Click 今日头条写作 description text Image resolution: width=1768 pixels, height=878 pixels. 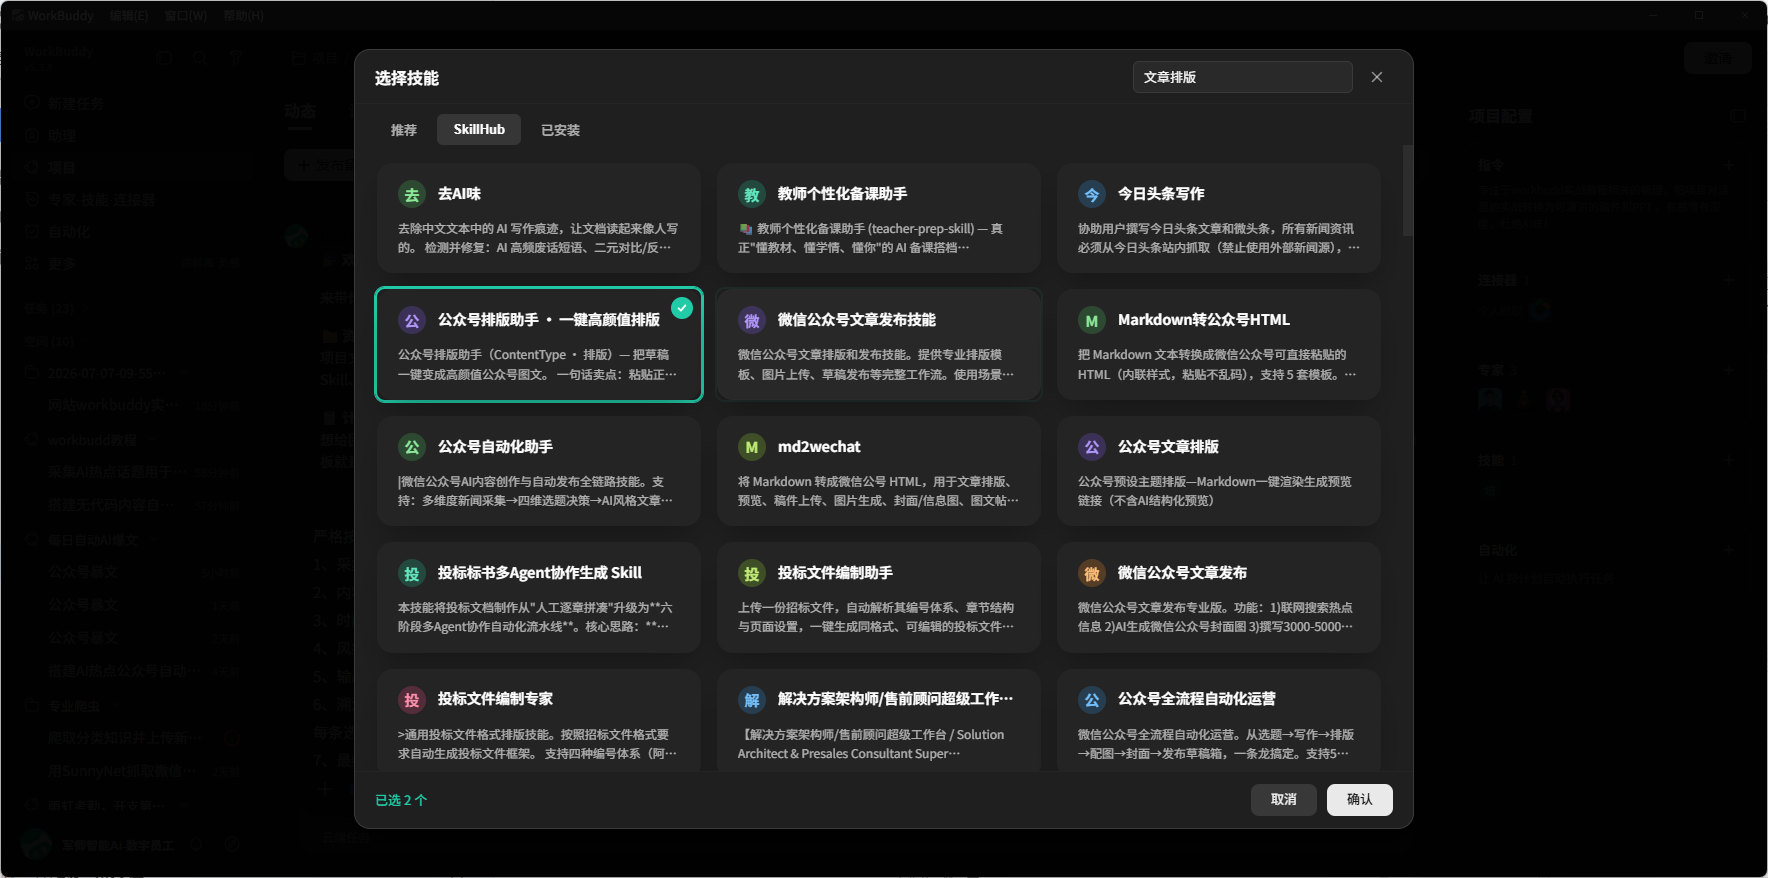pos(1218,238)
